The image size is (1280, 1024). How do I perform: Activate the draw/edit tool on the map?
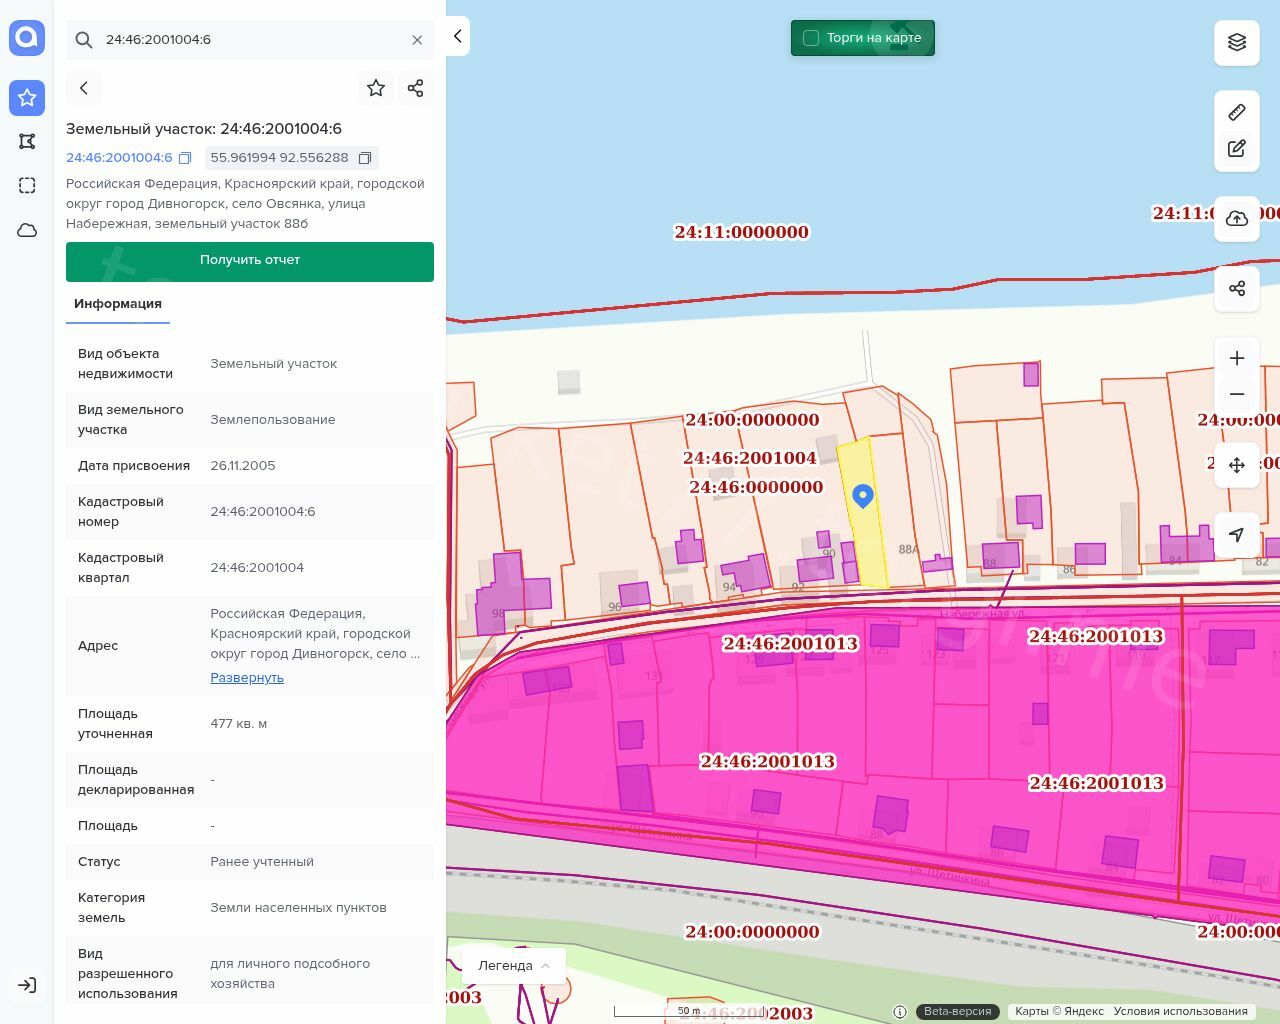click(1237, 149)
